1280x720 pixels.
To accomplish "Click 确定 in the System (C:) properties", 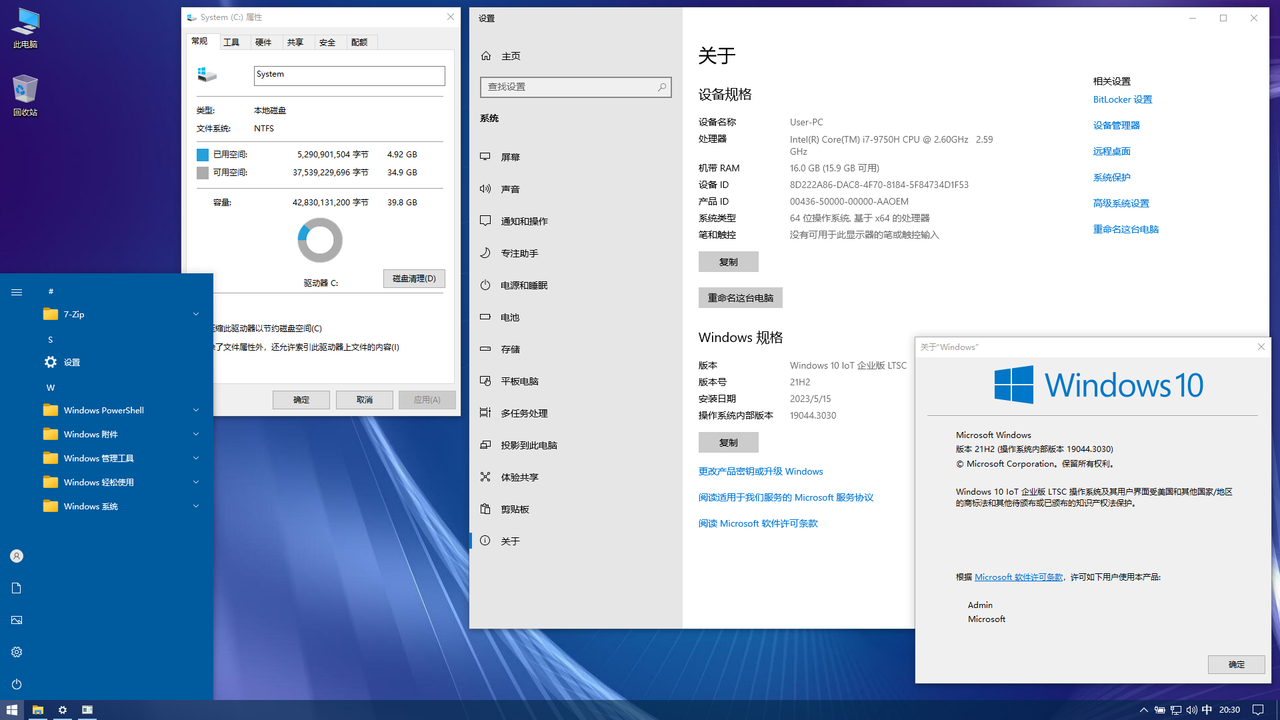I will tap(301, 400).
